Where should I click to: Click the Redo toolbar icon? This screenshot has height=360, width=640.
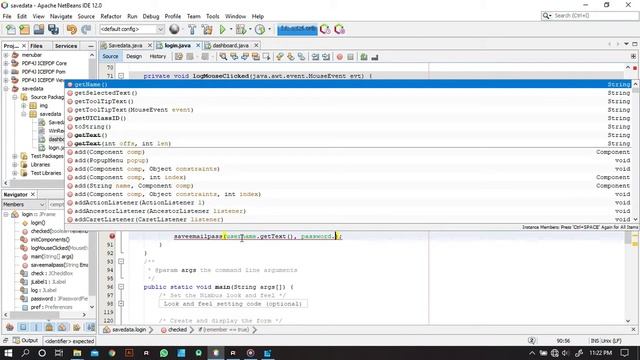(x=86, y=29)
